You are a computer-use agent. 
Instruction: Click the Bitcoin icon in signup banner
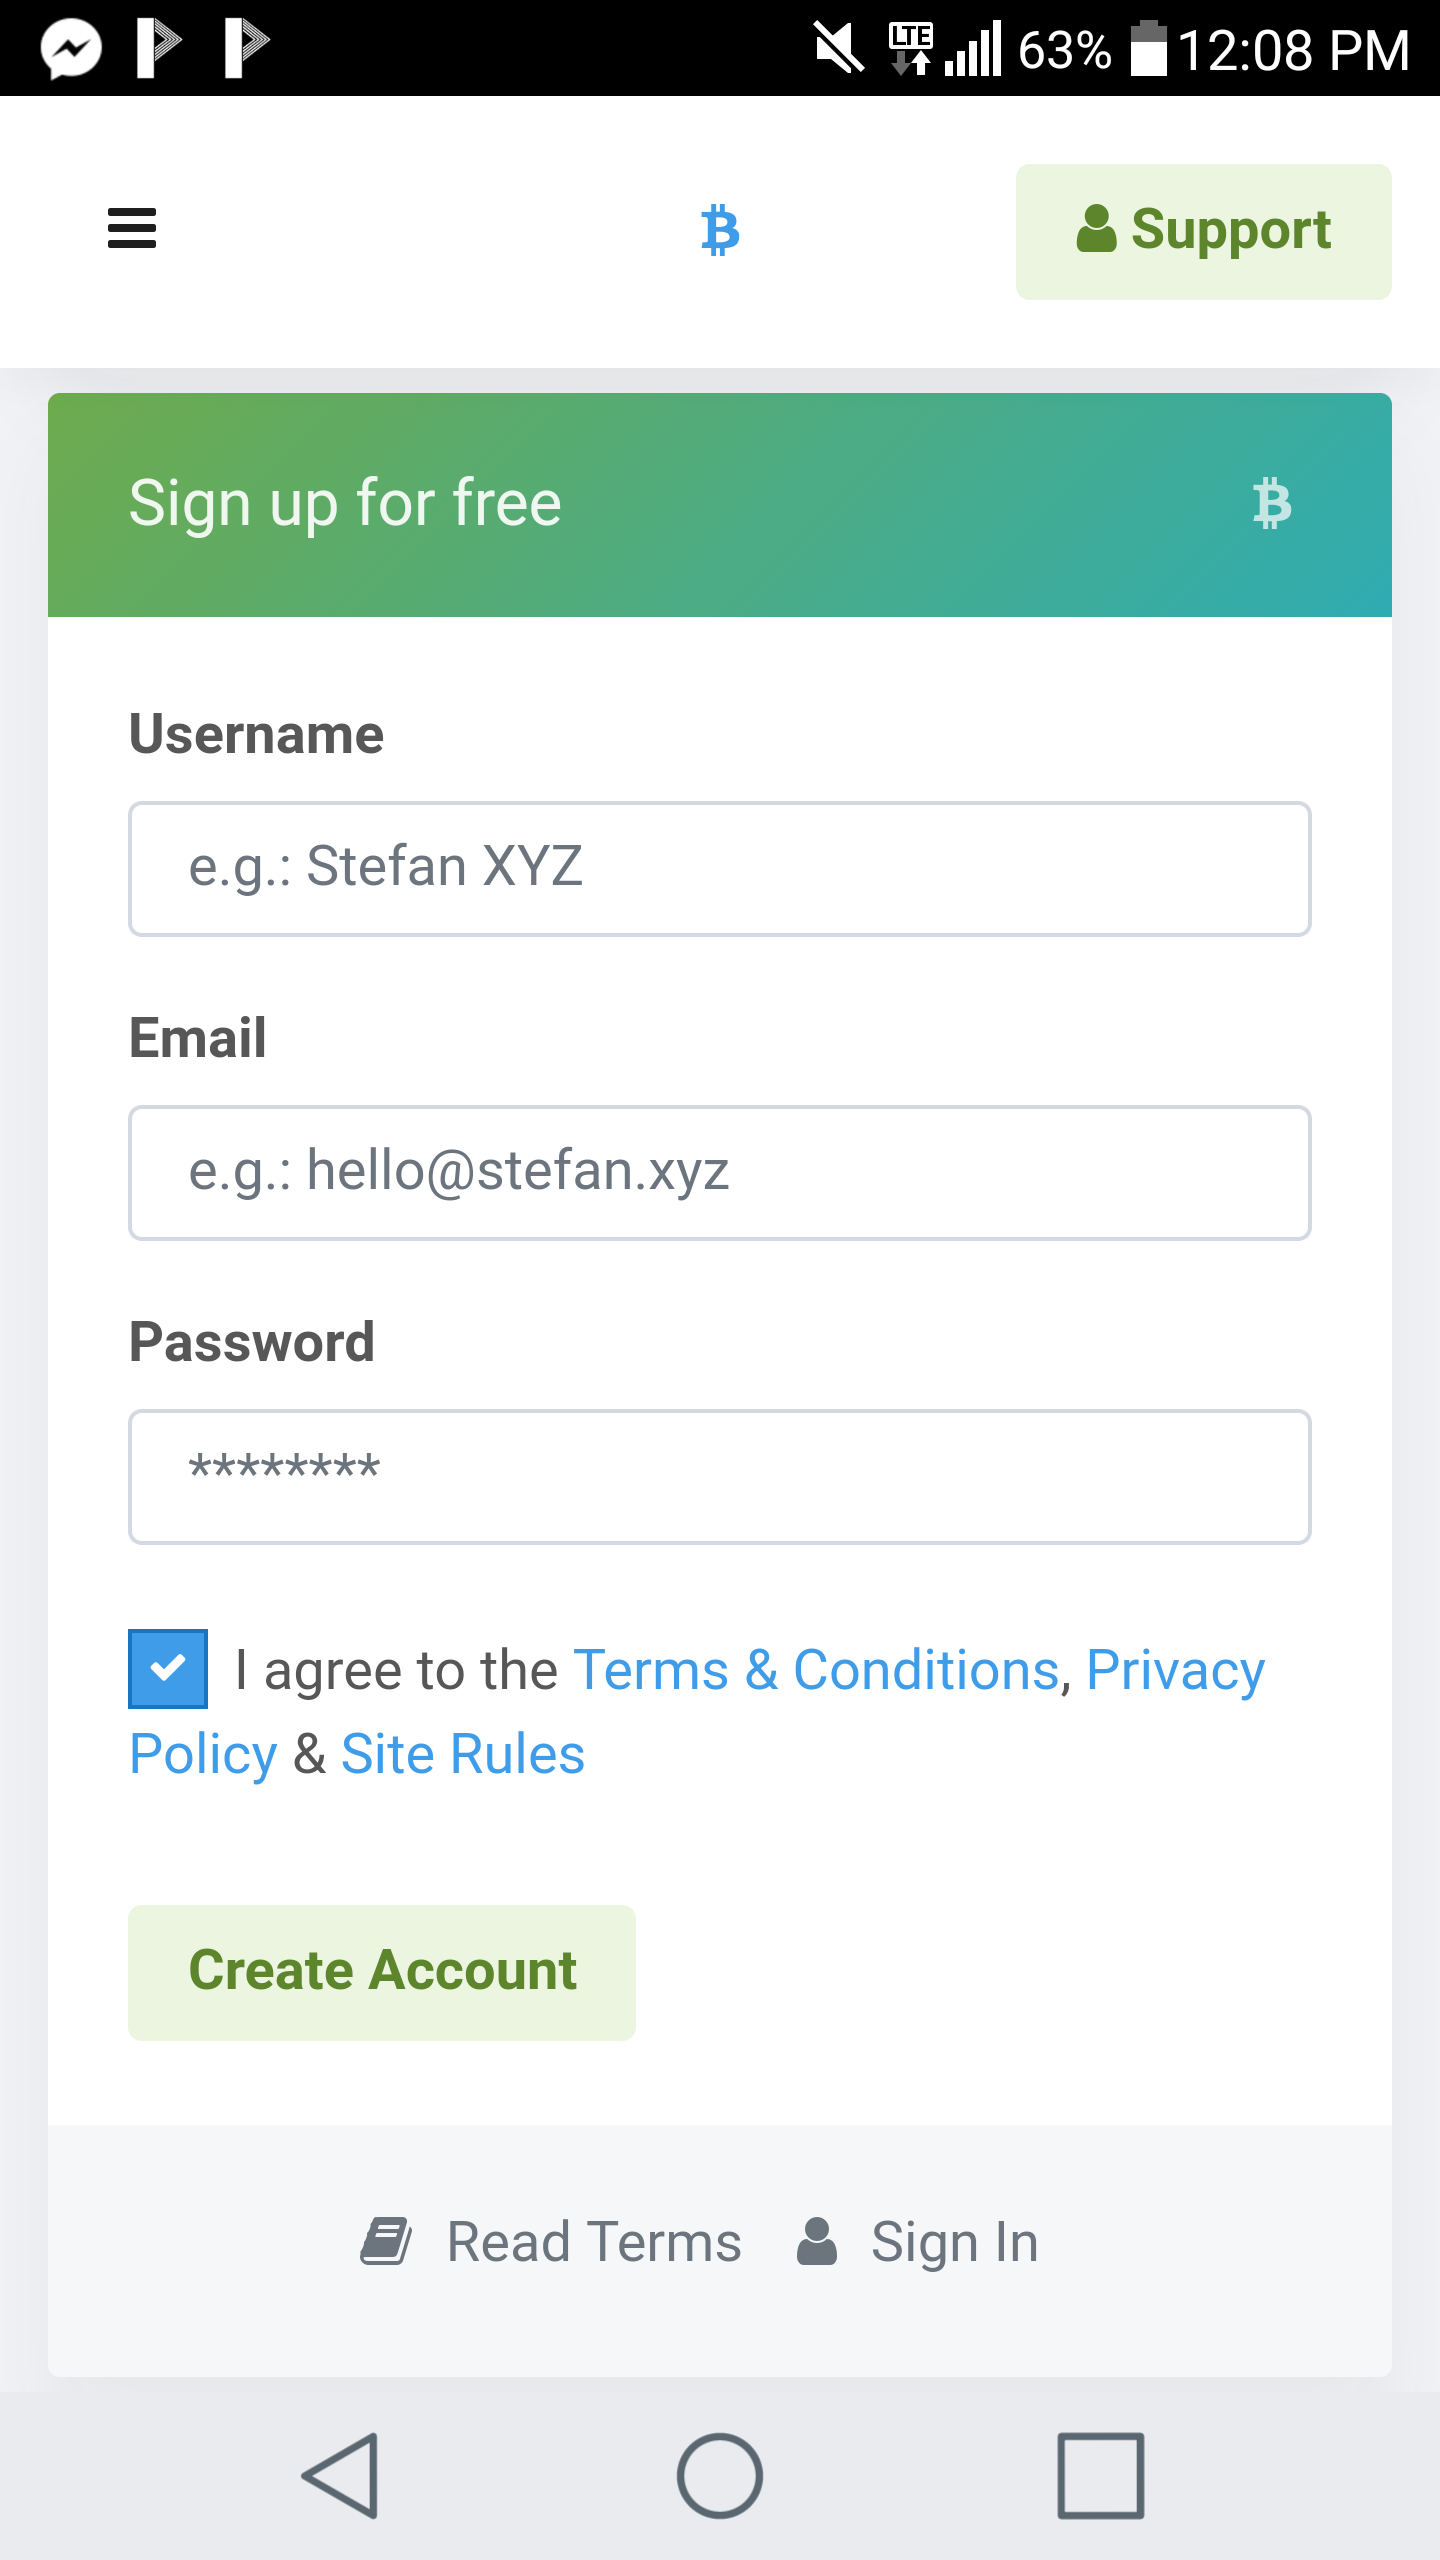pos(1271,503)
